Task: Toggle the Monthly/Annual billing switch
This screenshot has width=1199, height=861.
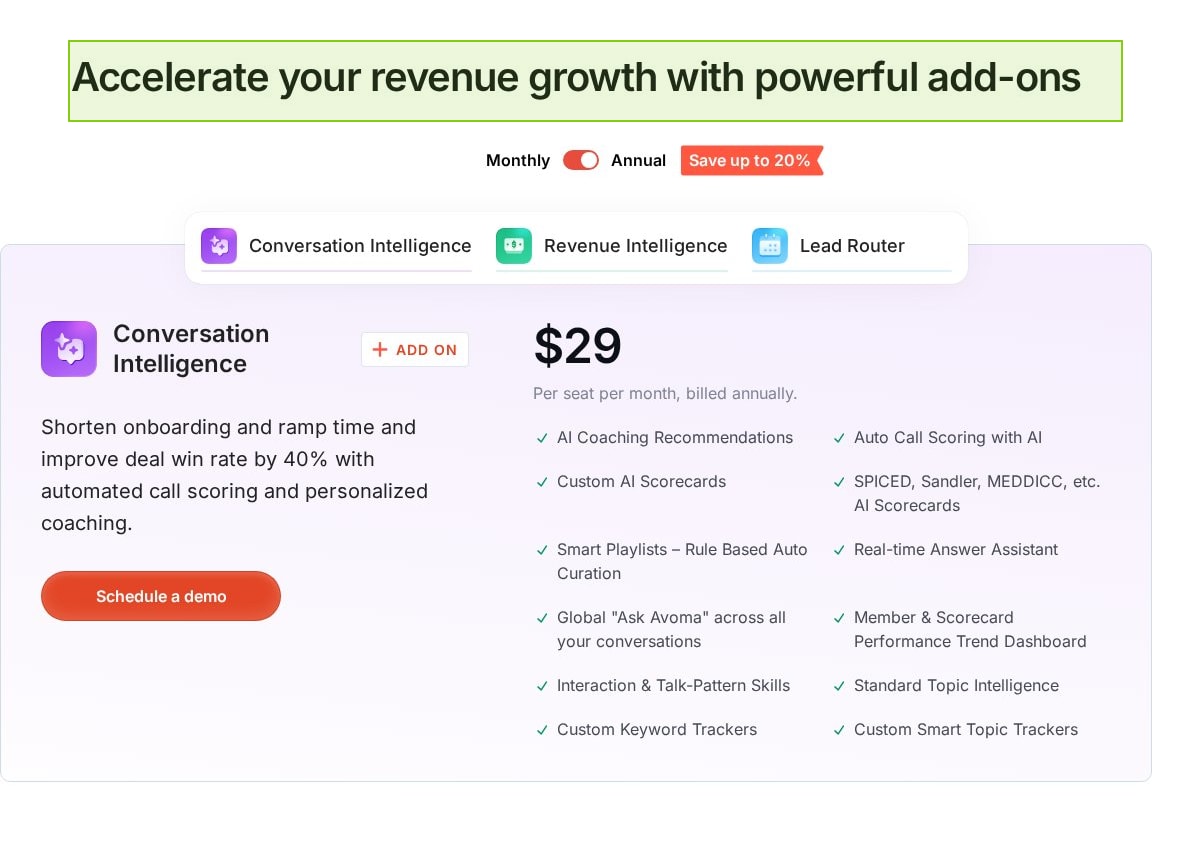Action: click(580, 160)
